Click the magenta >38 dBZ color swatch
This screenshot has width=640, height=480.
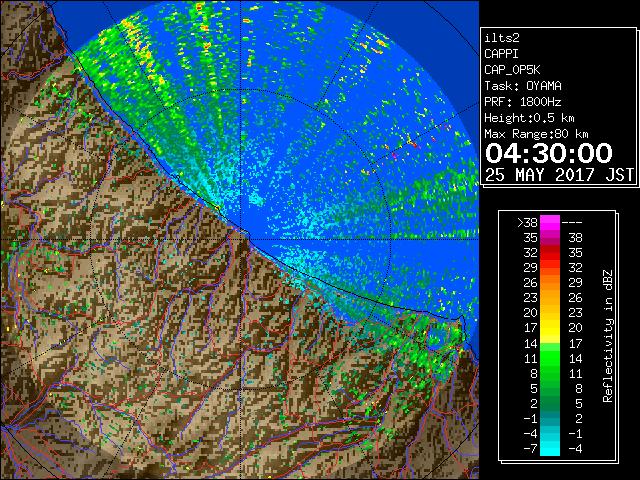pos(550,222)
